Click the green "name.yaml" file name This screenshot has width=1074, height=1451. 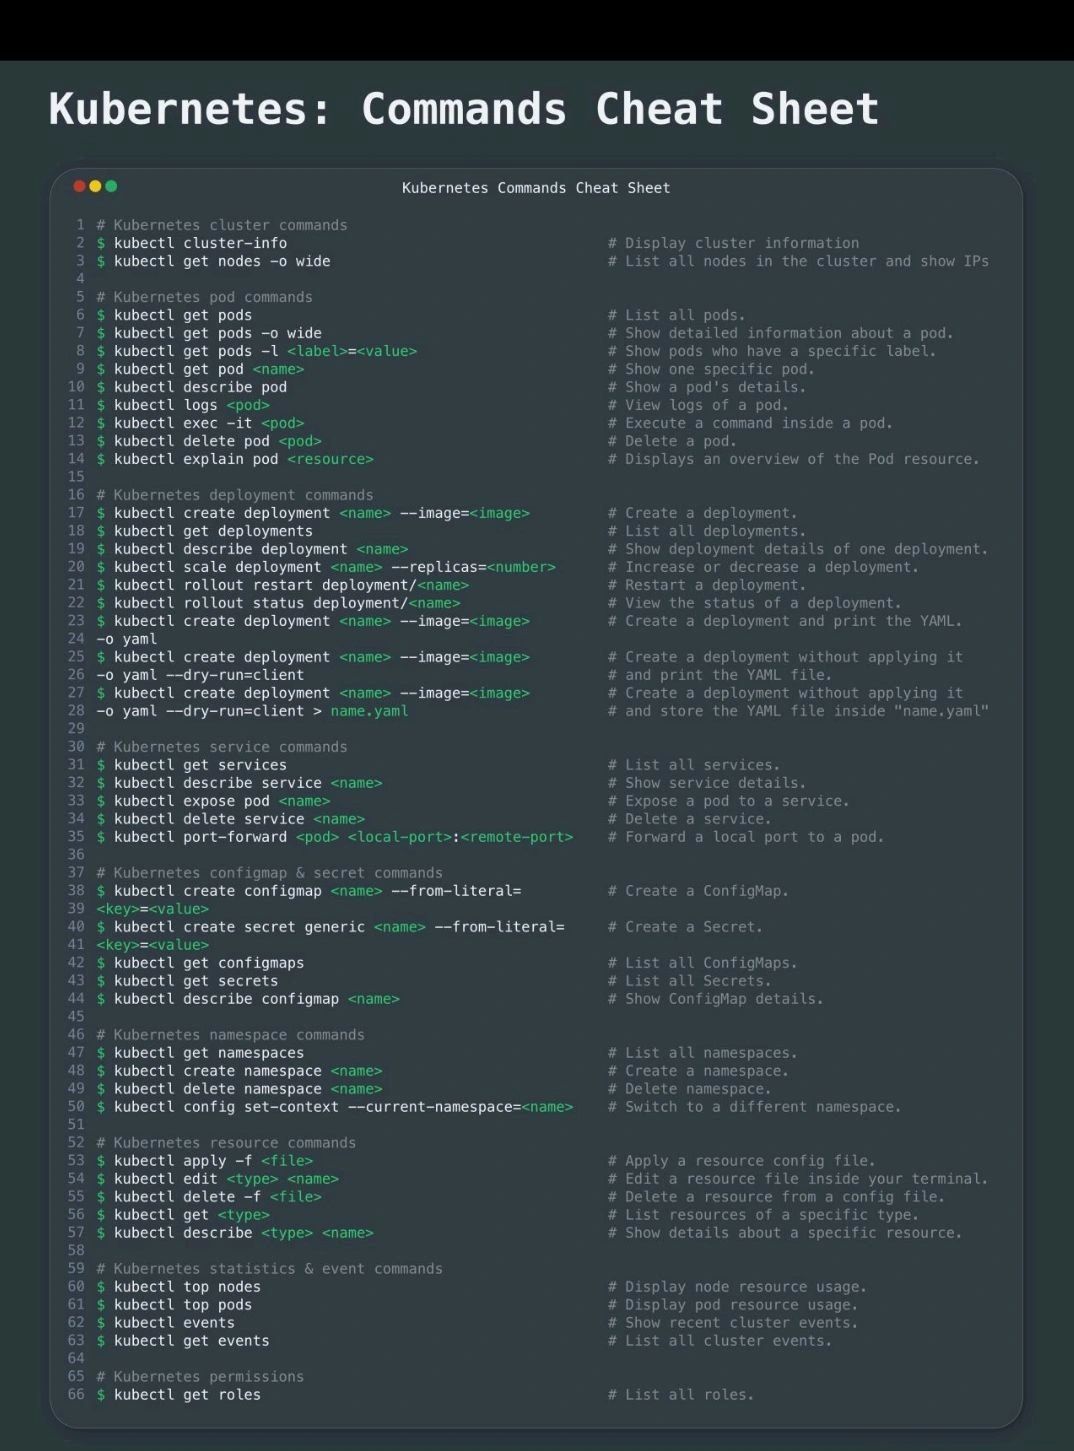coord(369,711)
